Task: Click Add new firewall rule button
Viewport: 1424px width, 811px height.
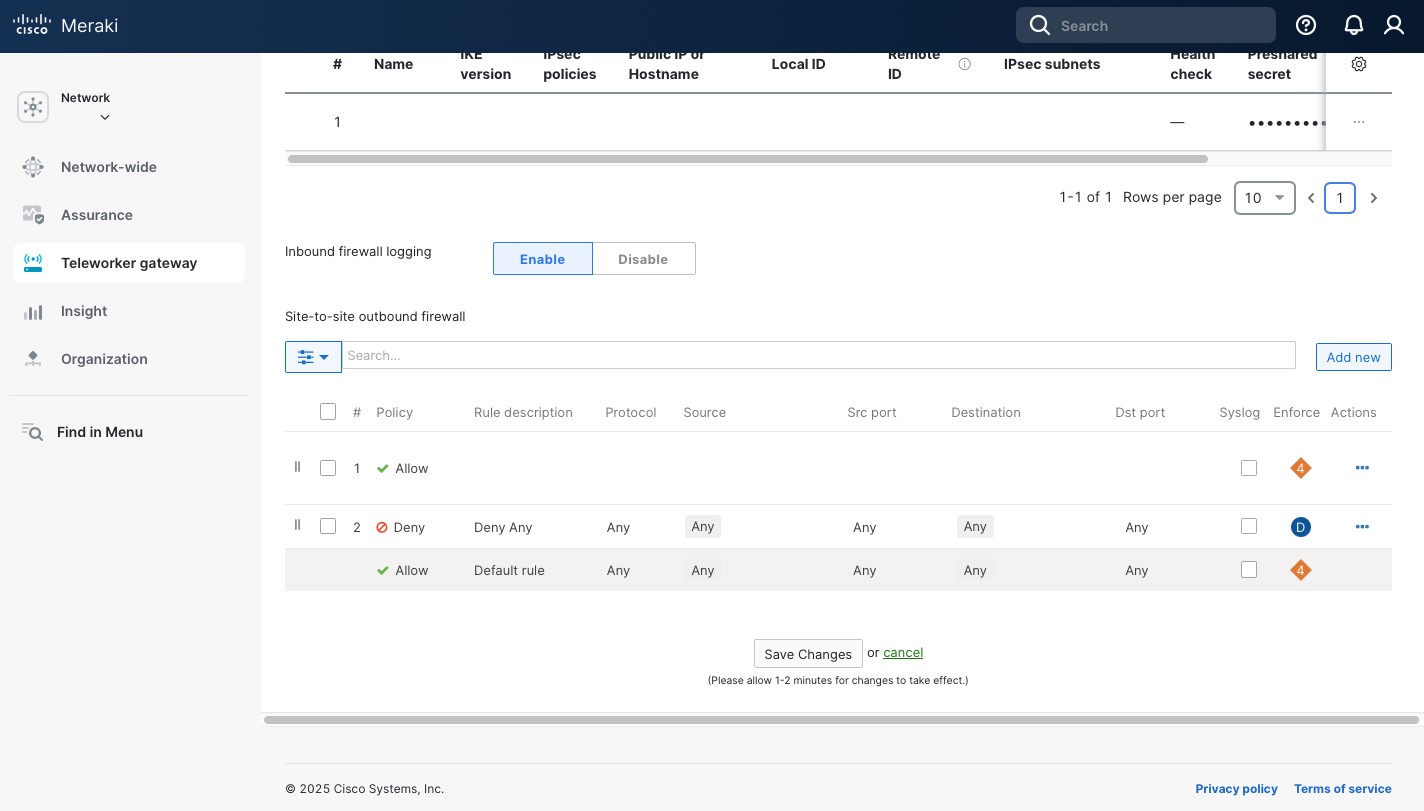Action: point(1353,357)
